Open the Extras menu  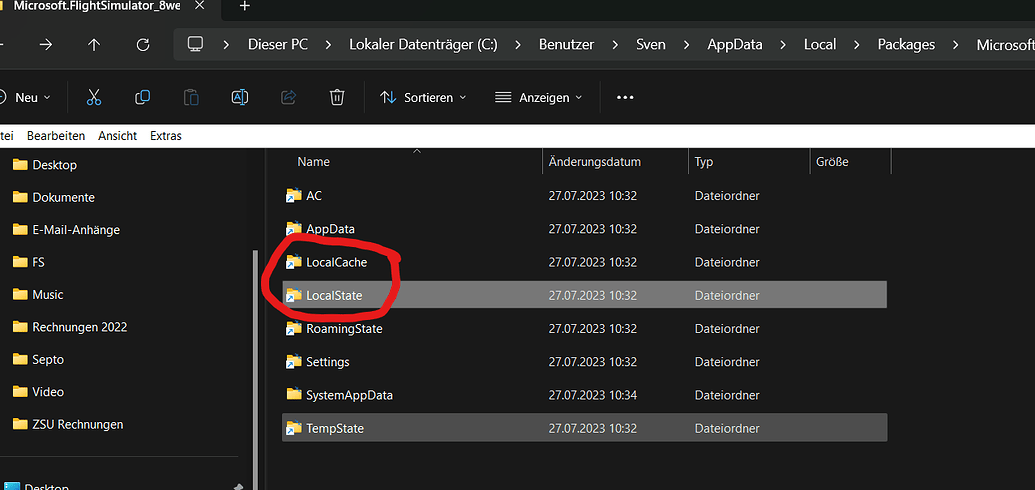coord(166,136)
